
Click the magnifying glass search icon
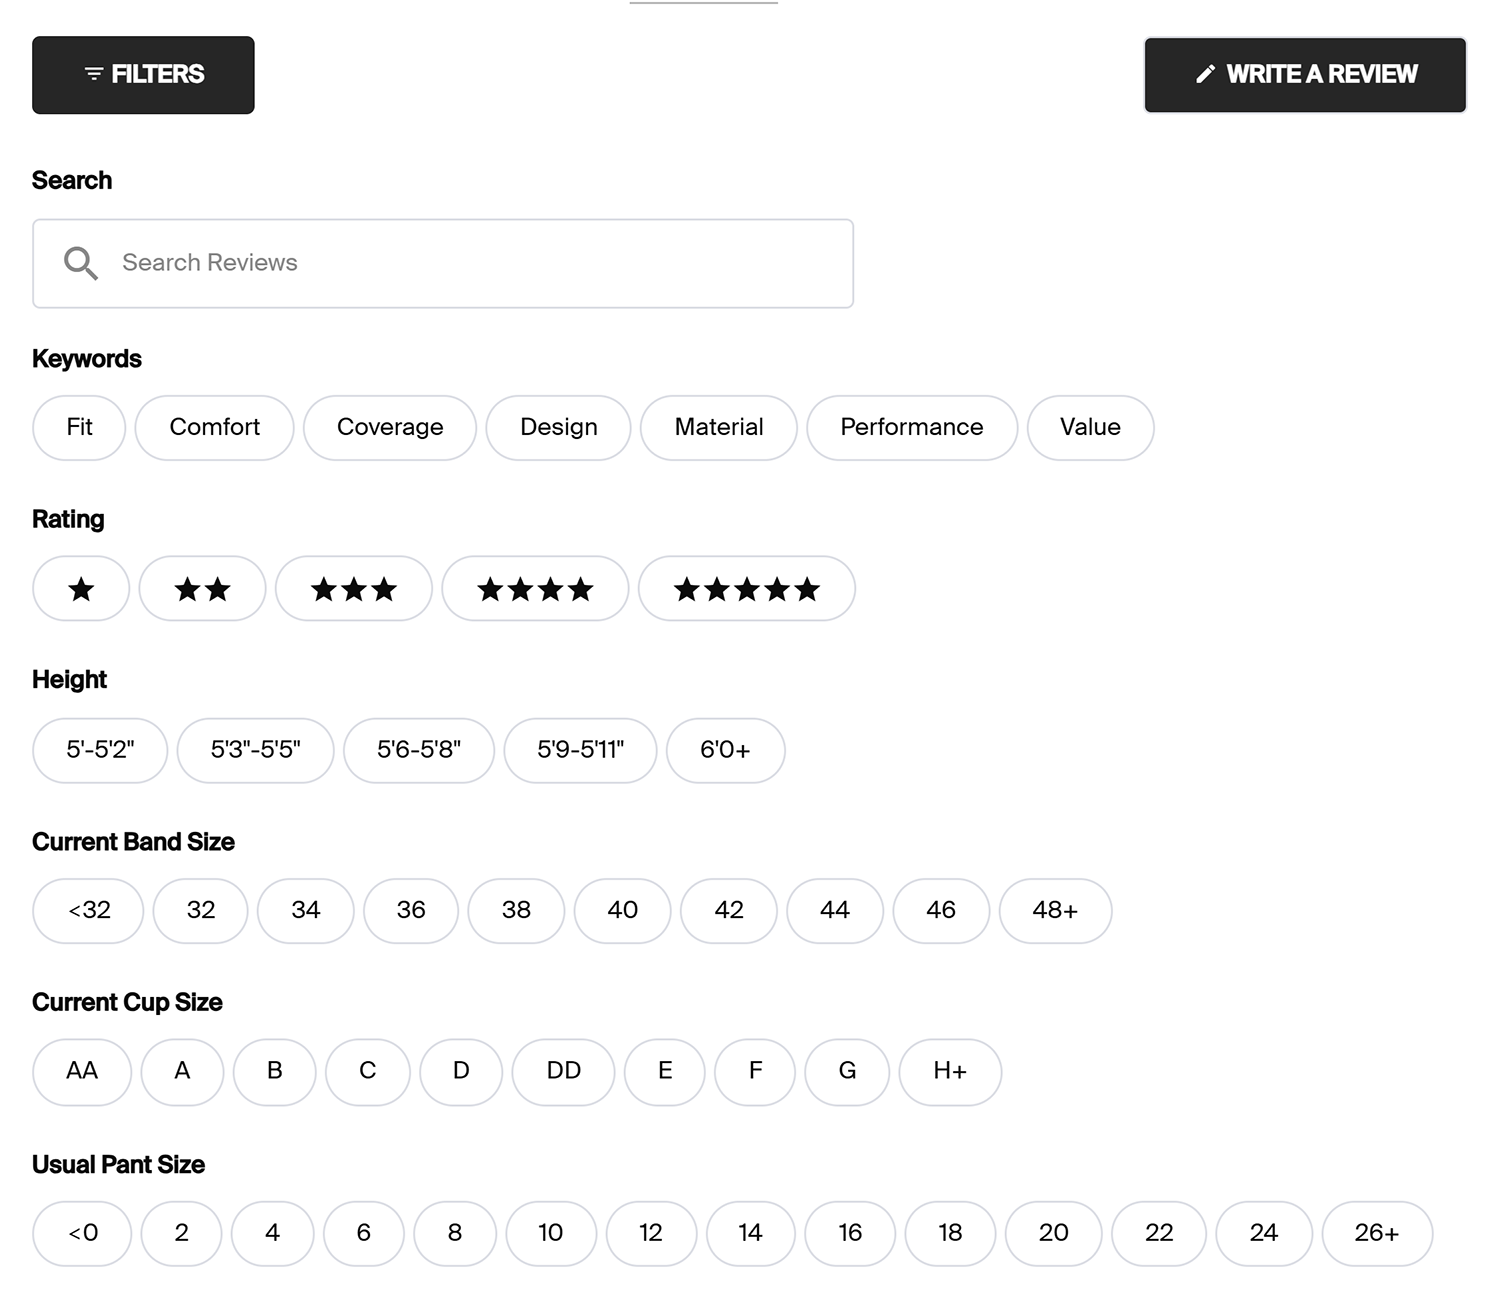(81, 263)
